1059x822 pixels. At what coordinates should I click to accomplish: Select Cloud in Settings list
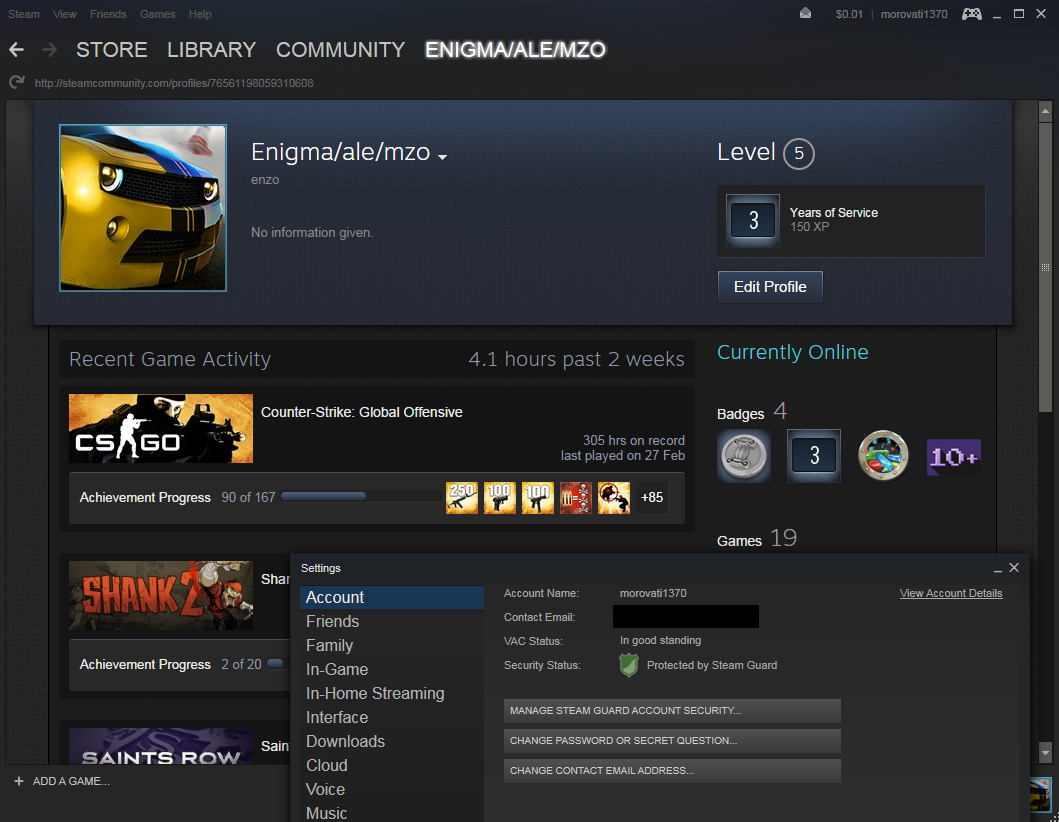(x=392, y=765)
